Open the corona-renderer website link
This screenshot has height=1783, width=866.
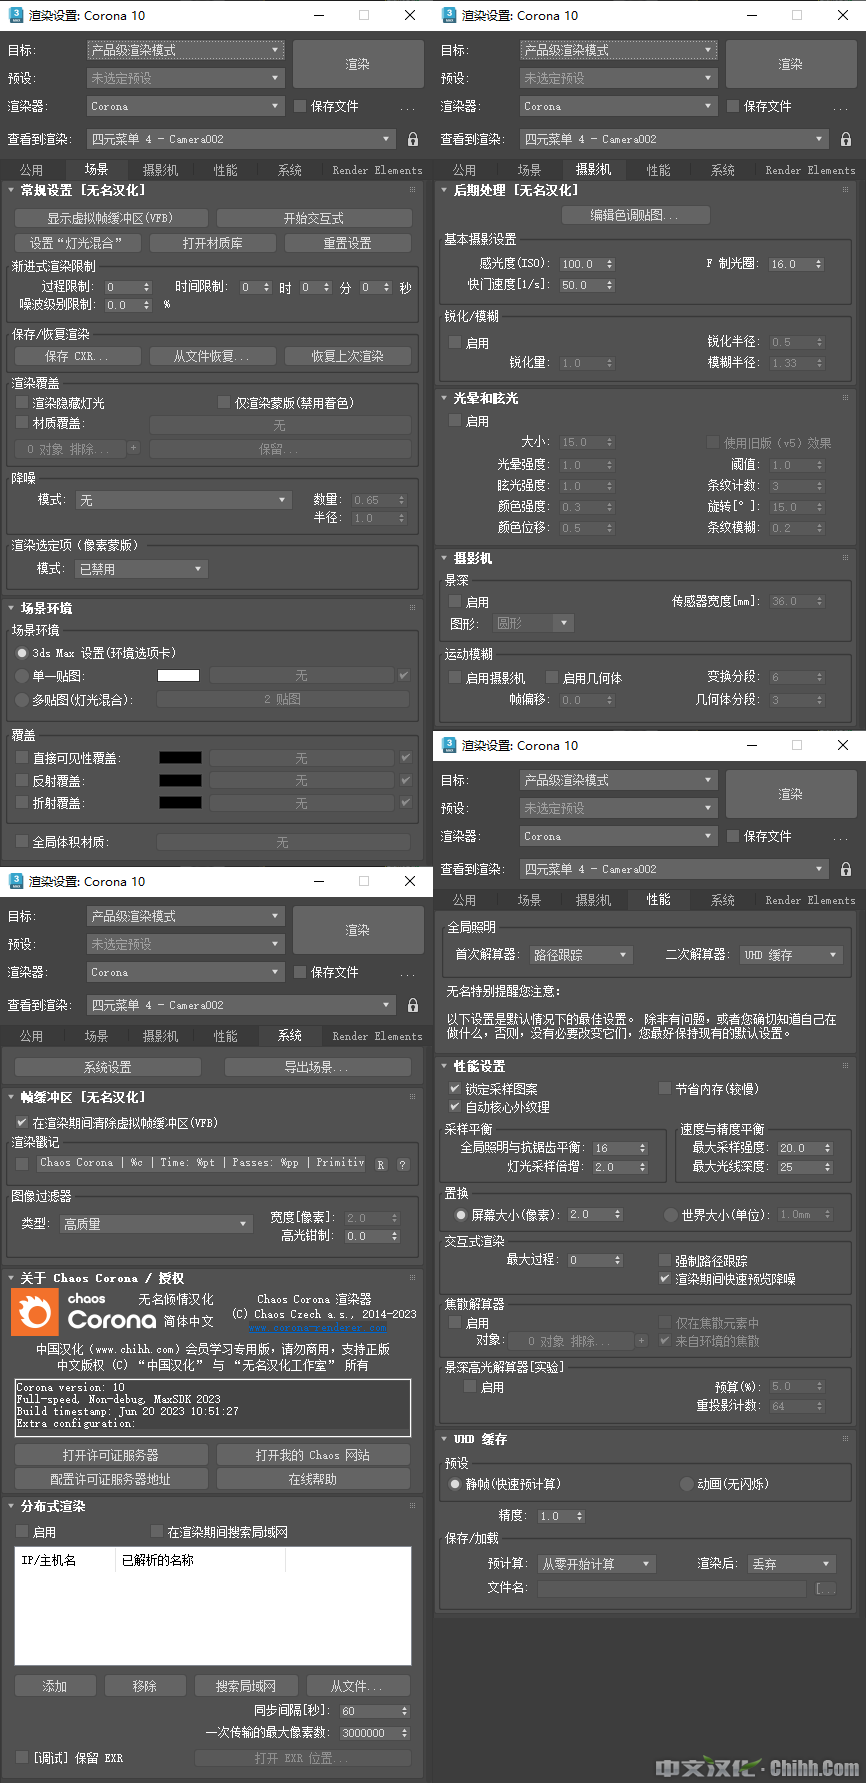point(318,1328)
